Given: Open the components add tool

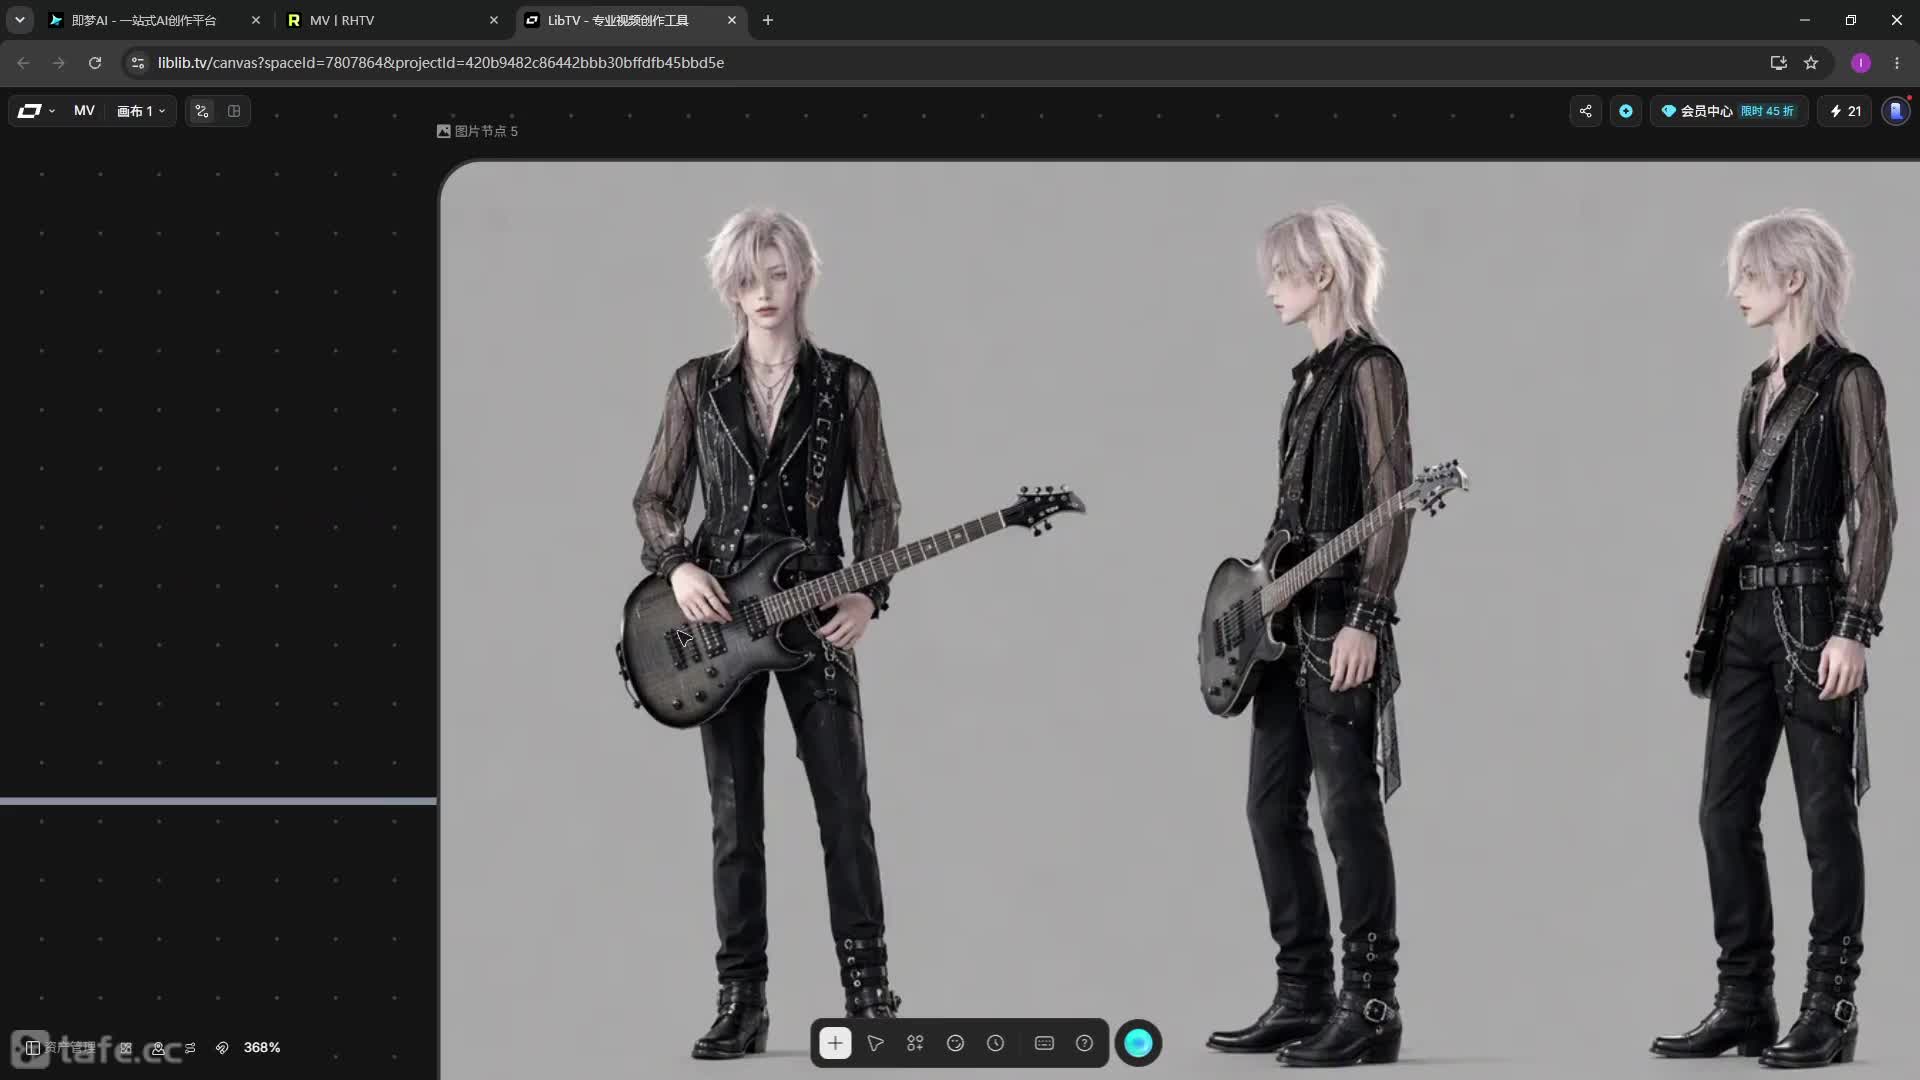Looking at the screenshot, I should [915, 1043].
